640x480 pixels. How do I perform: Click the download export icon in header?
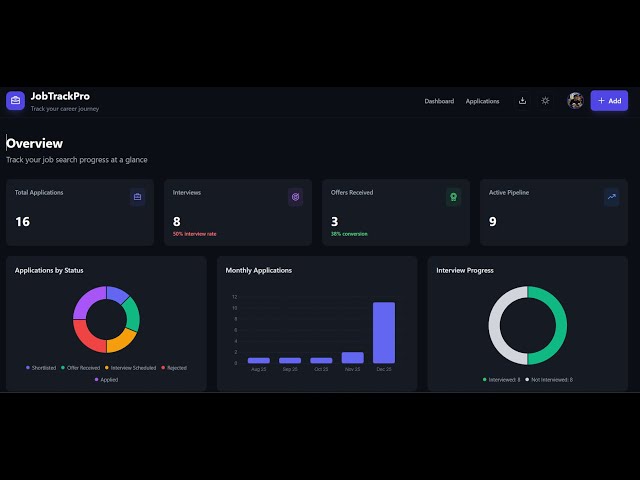point(522,101)
